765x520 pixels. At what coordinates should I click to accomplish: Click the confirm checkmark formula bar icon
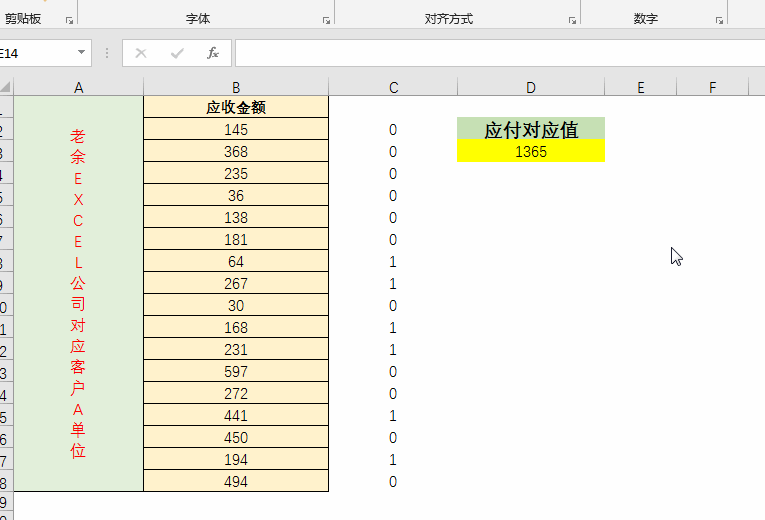(x=177, y=53)
